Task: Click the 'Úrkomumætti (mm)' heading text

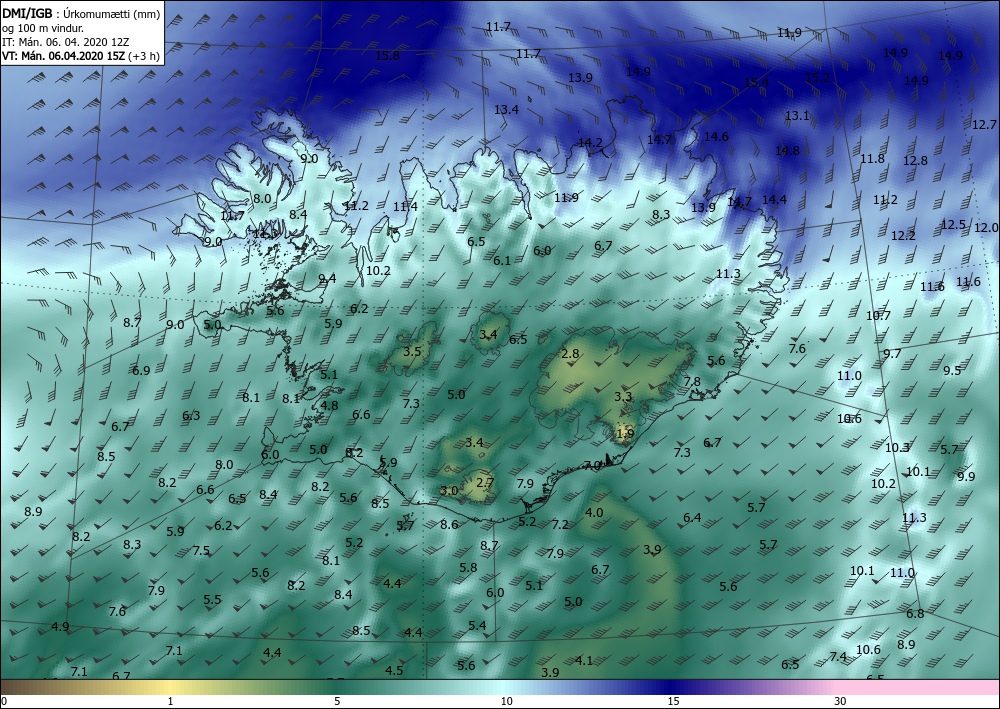Action: point(112,13)
